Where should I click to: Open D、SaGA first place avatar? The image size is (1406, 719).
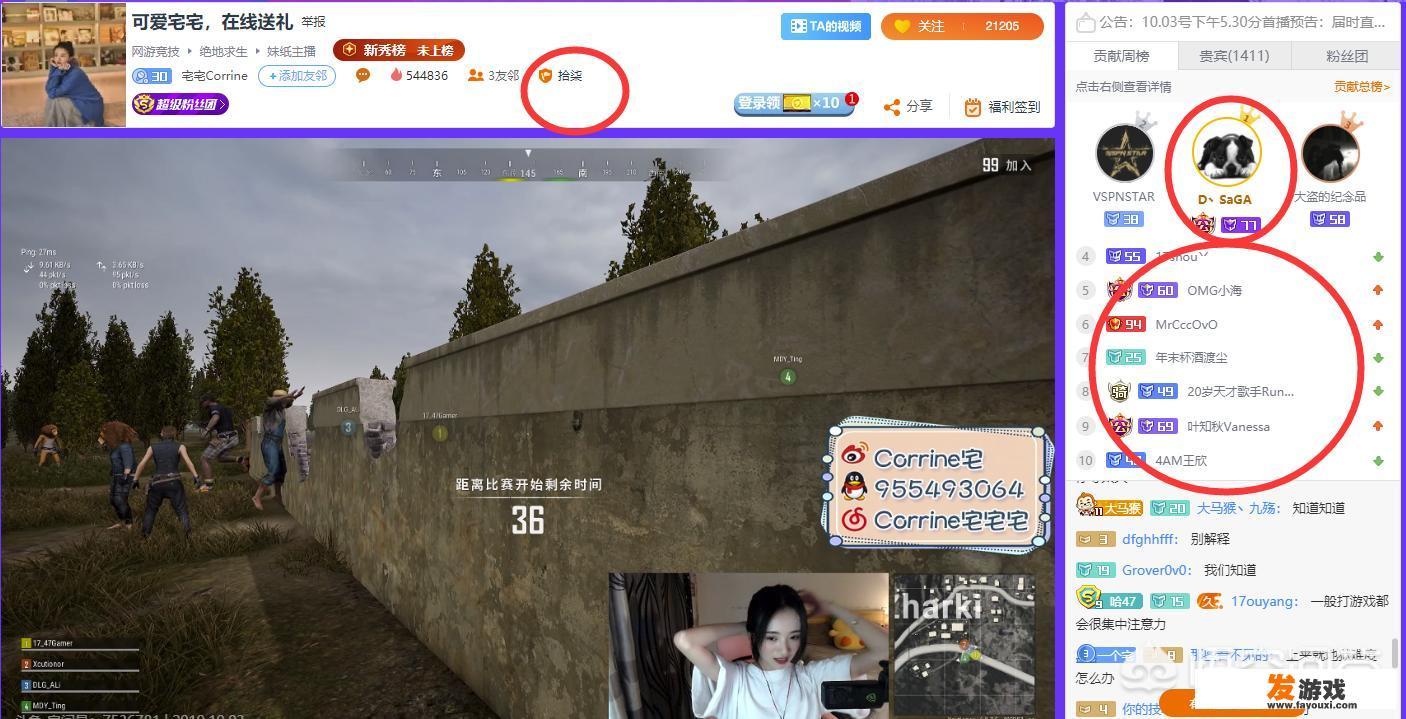[1227, 152]
